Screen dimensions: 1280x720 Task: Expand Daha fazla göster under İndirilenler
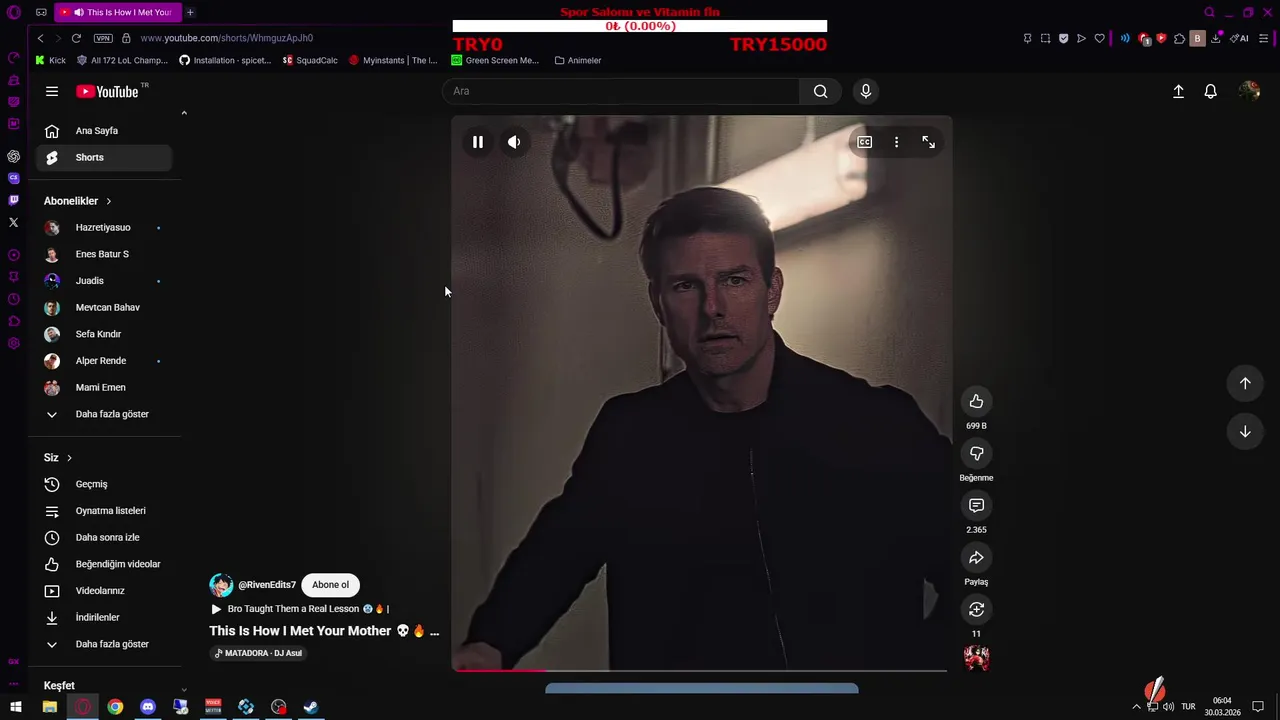tap(104, 644)
